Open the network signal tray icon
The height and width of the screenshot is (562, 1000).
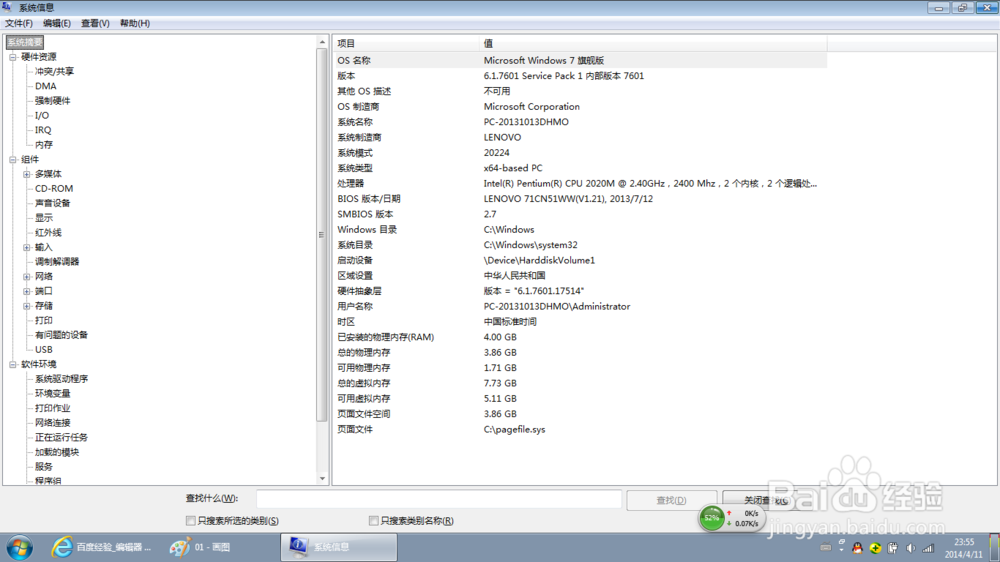pyautogui.click(x=929, y=548)
